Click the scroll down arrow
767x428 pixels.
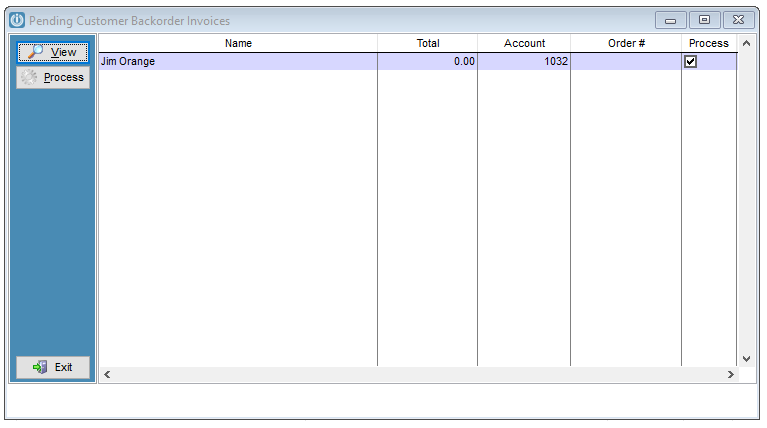[746, 359]
